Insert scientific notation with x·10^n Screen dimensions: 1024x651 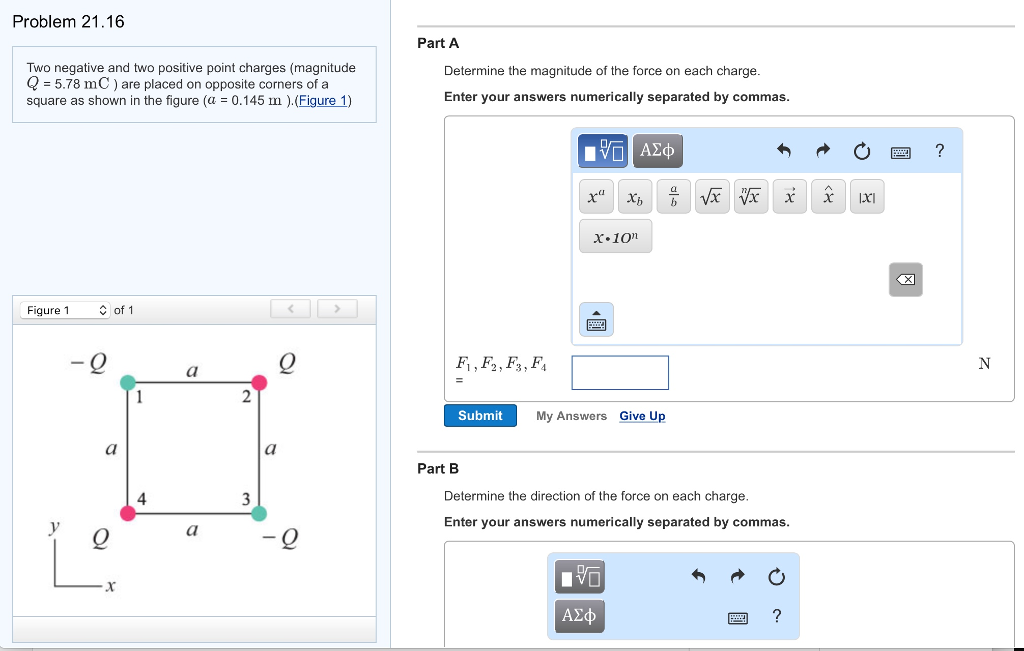point(615,236)
